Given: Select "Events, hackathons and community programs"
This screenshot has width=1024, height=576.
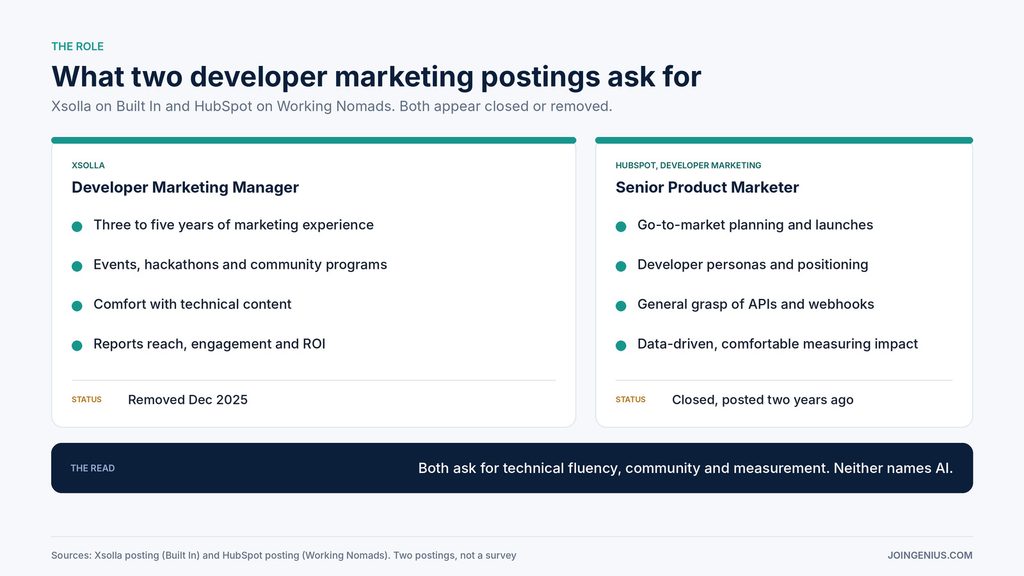Looking at the screenshot, I should tap(240, 264).
